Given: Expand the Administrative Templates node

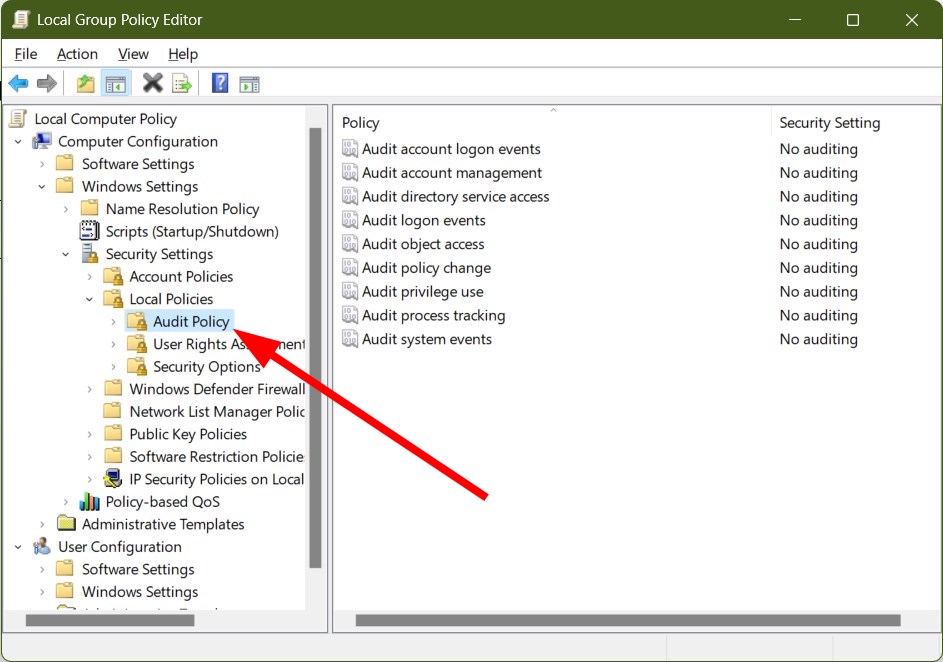Looking at the screenshot, I should [41, 524].
